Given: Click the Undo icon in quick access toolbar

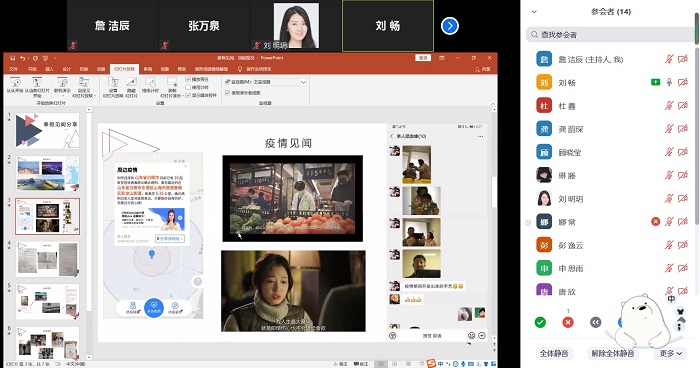Looking at the screenshot, I should (x=23, y=58).
